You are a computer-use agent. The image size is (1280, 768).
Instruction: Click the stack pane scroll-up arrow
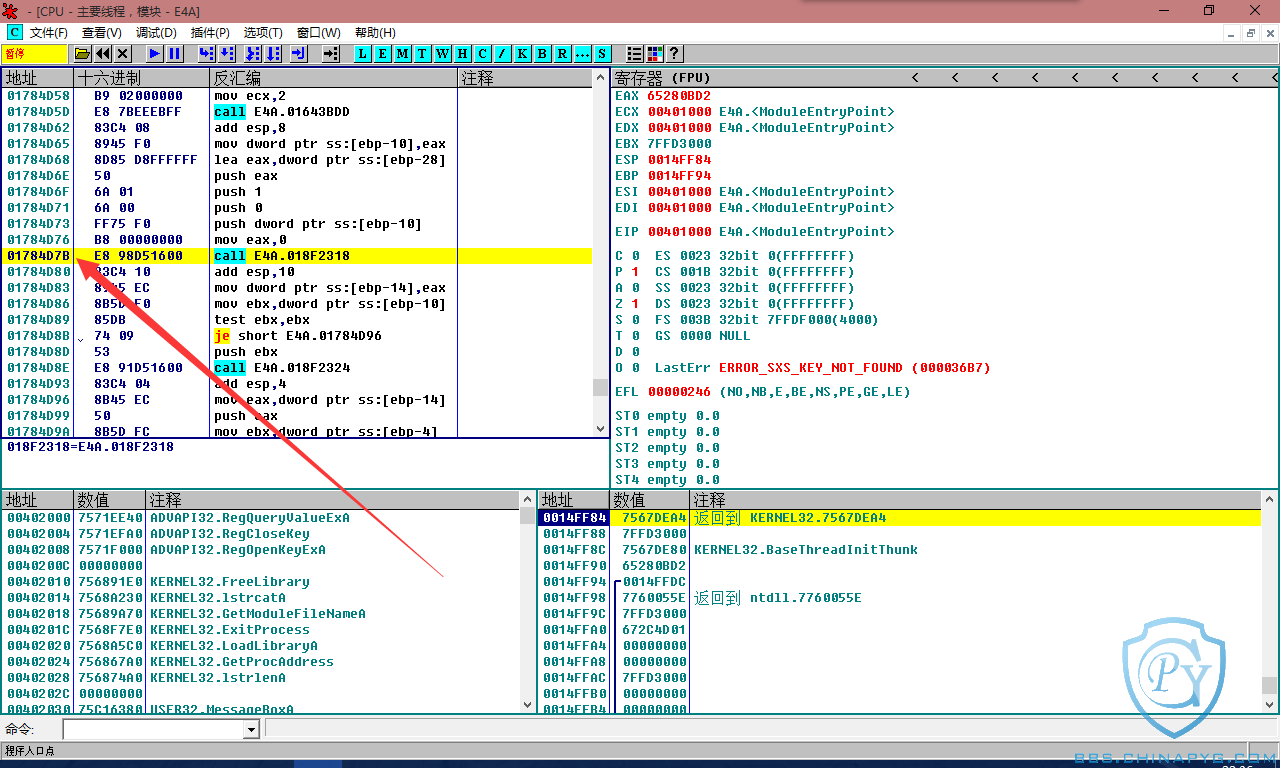pyautogui.click(x=1269, y=500)
